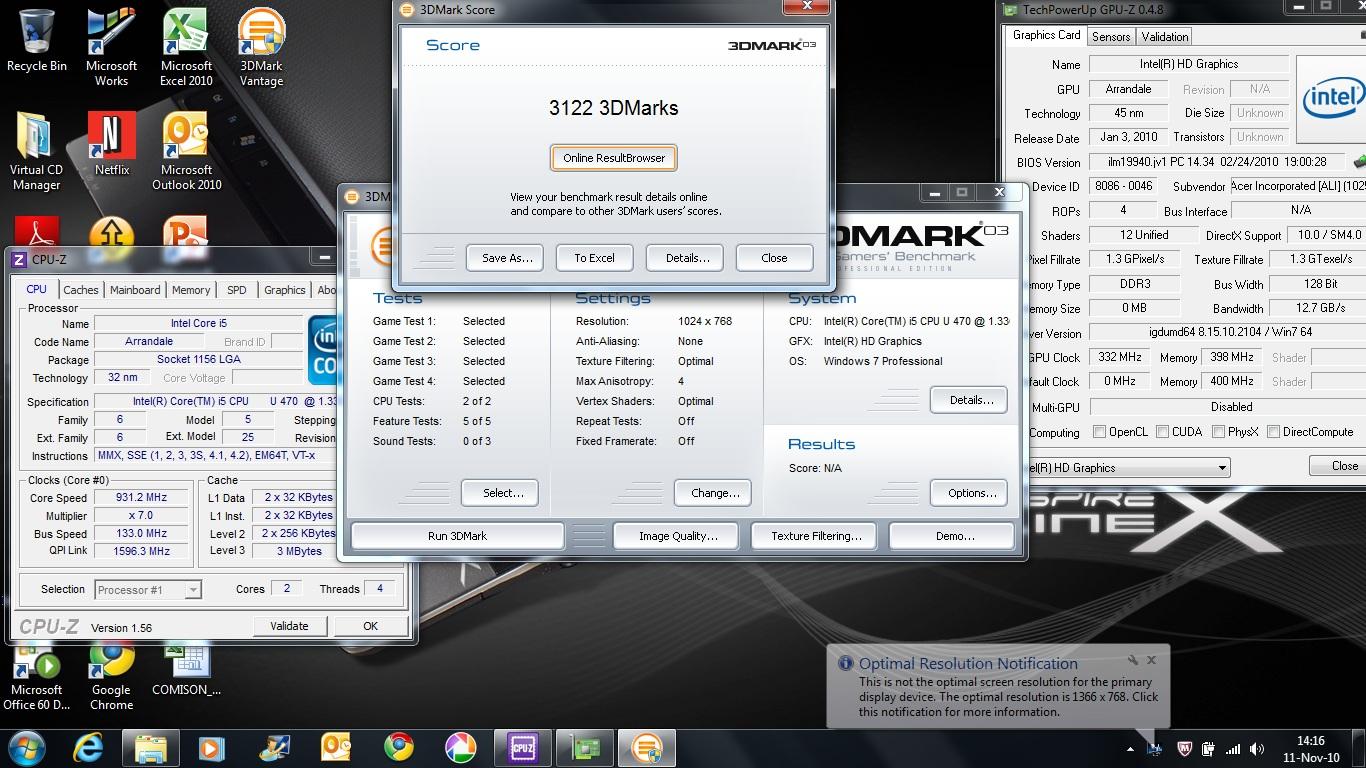Open System Details button in 3DMark03
The width and height of the screenshot is (1366, 768).
click(969, 400)
